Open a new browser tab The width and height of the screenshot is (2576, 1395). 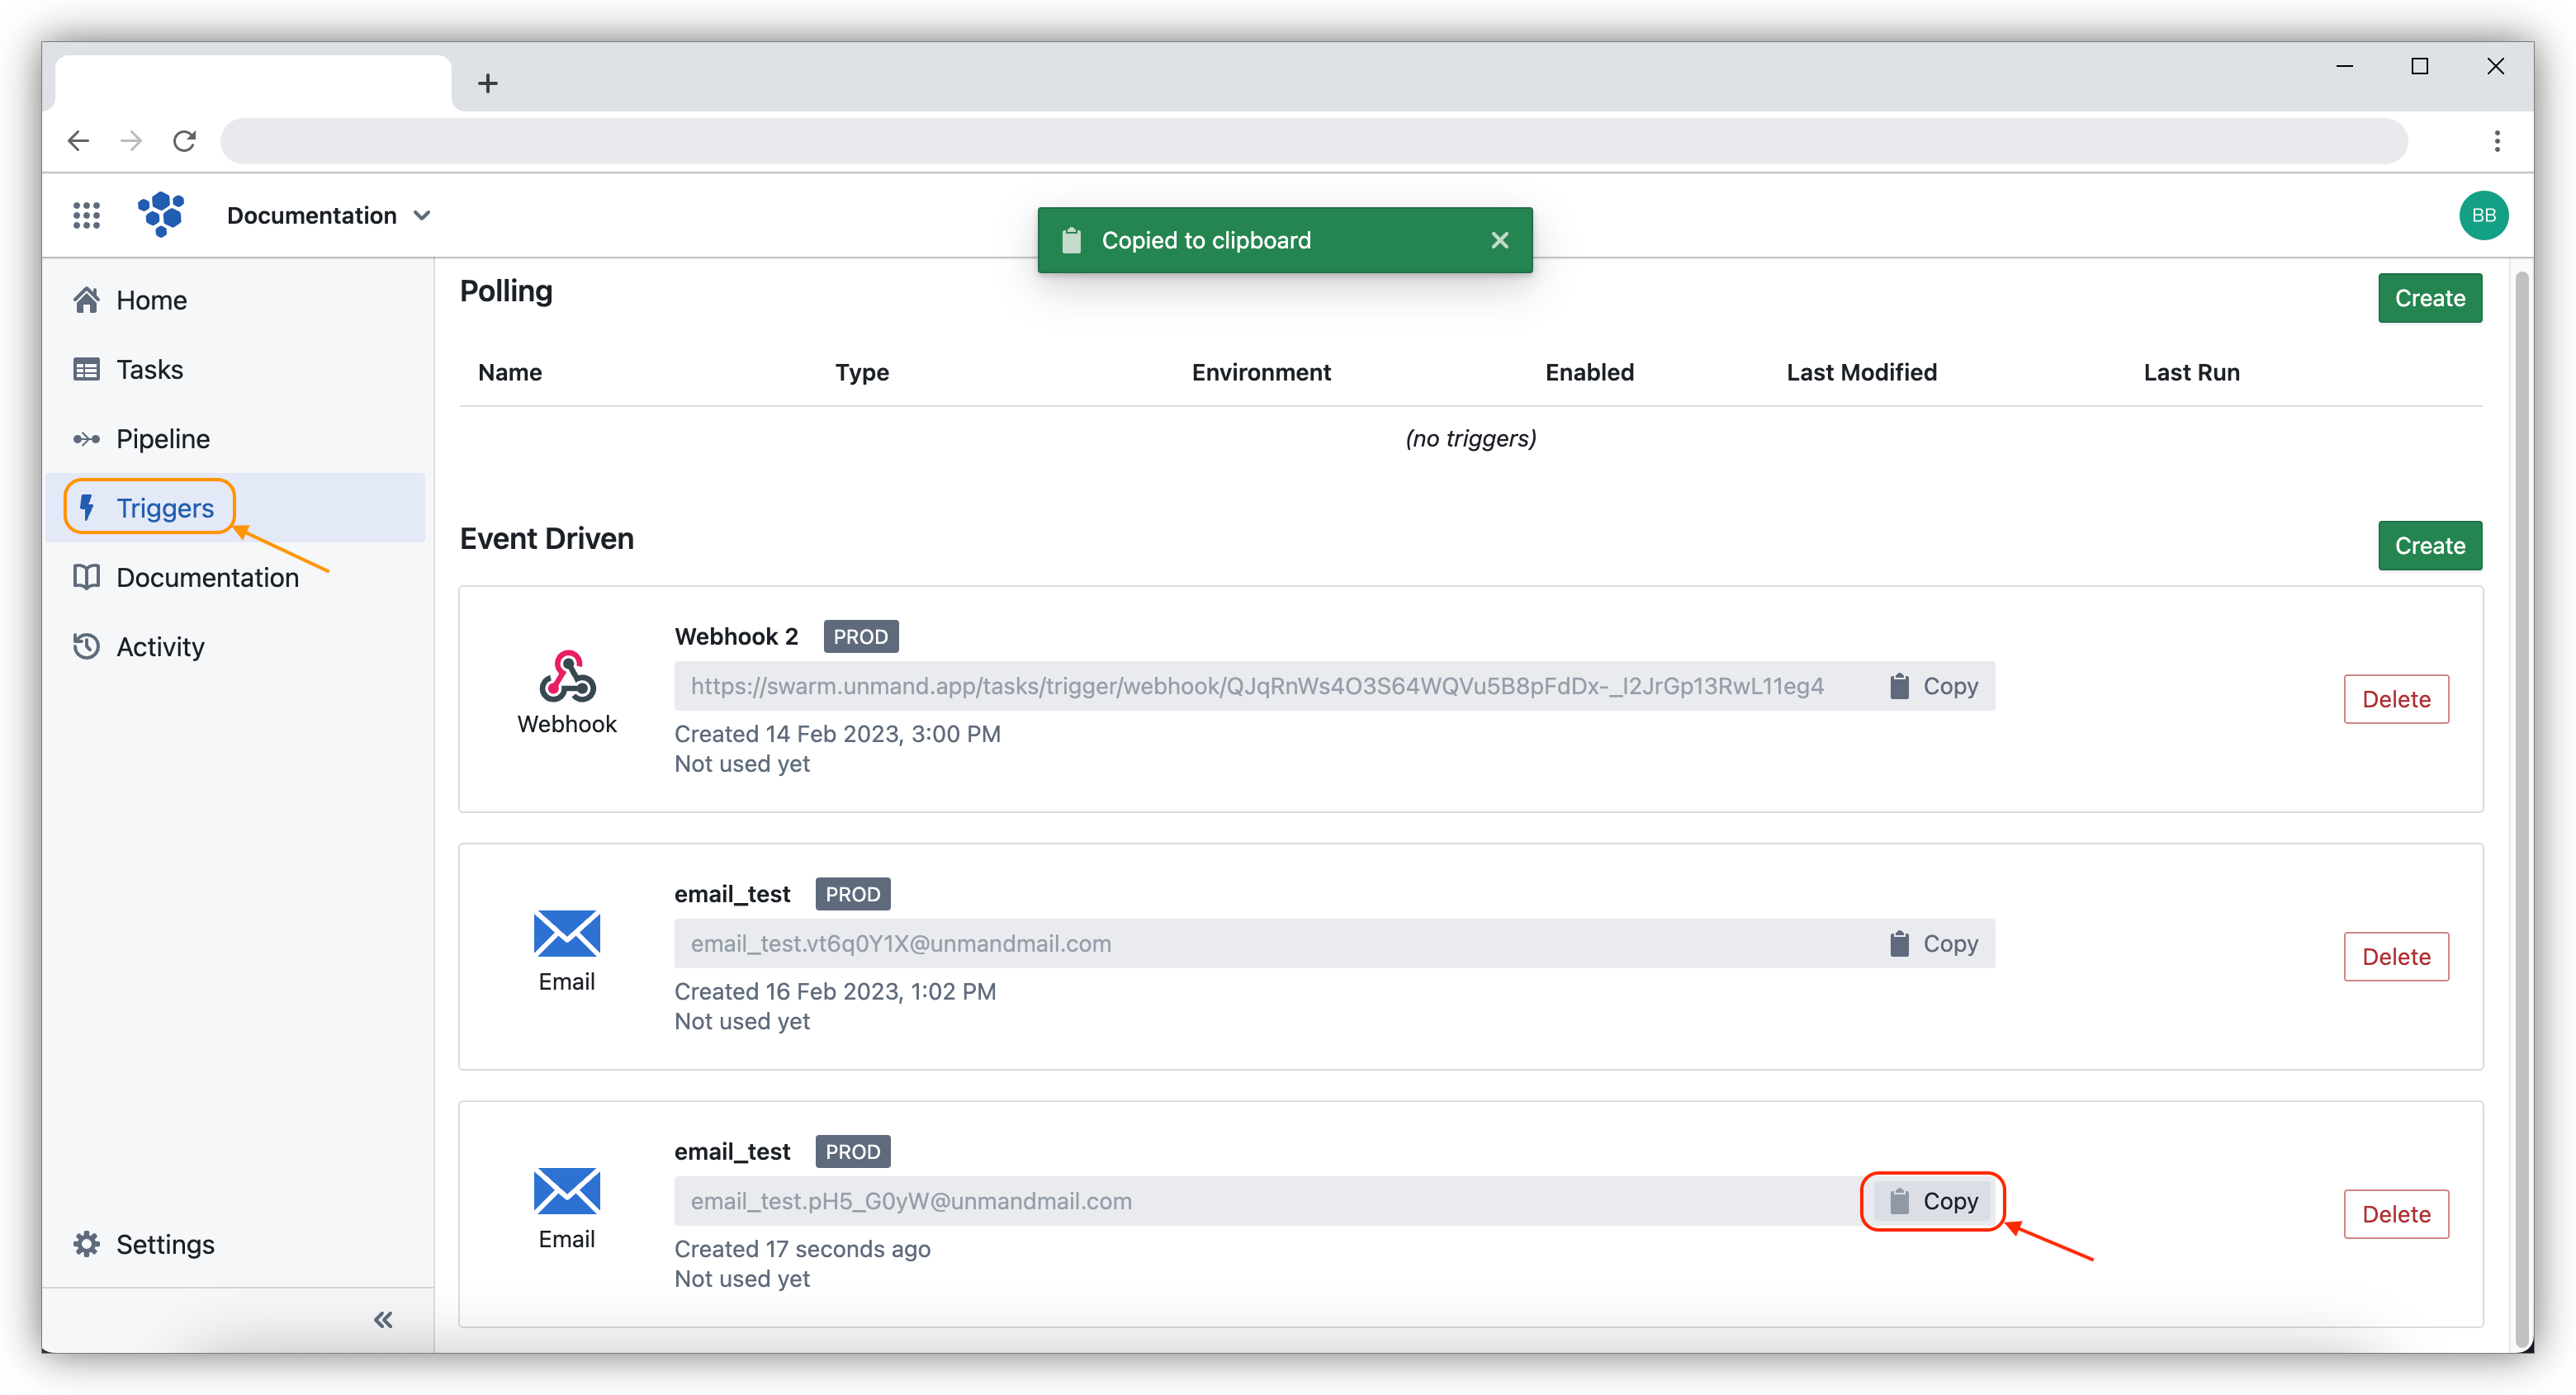pos(487,83)
